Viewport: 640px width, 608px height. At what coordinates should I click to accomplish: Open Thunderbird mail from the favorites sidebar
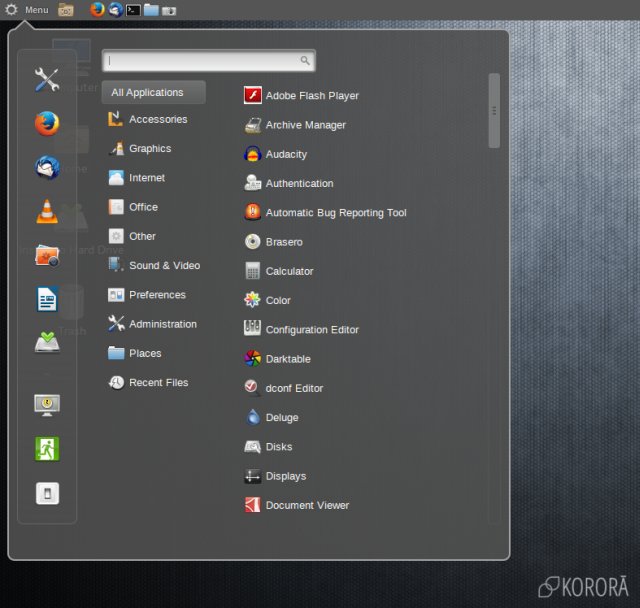click(47, 167)
